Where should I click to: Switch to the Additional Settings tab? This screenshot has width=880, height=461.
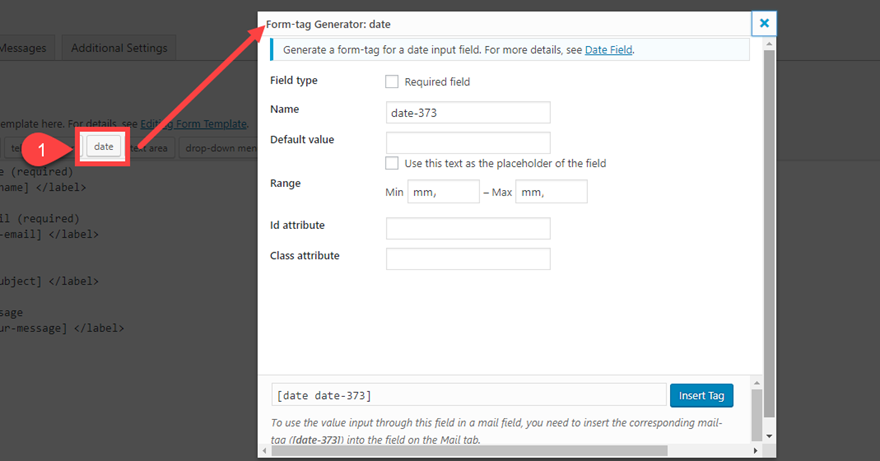click(120, 48)
